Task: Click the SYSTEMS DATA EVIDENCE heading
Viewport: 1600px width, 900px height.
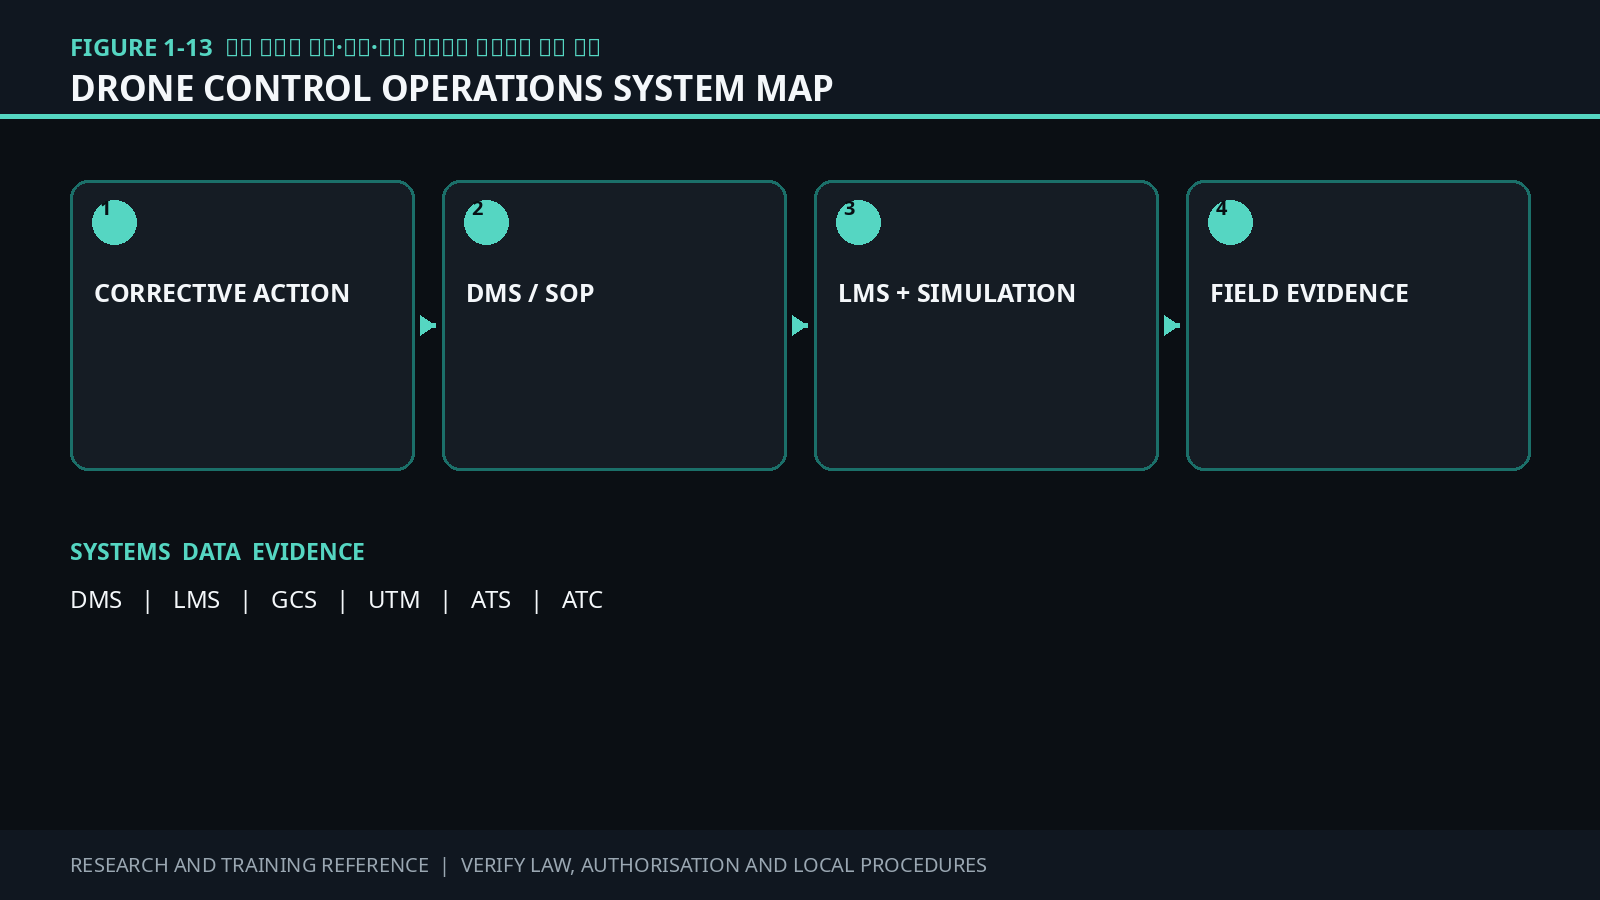Action: coord(217,552)
